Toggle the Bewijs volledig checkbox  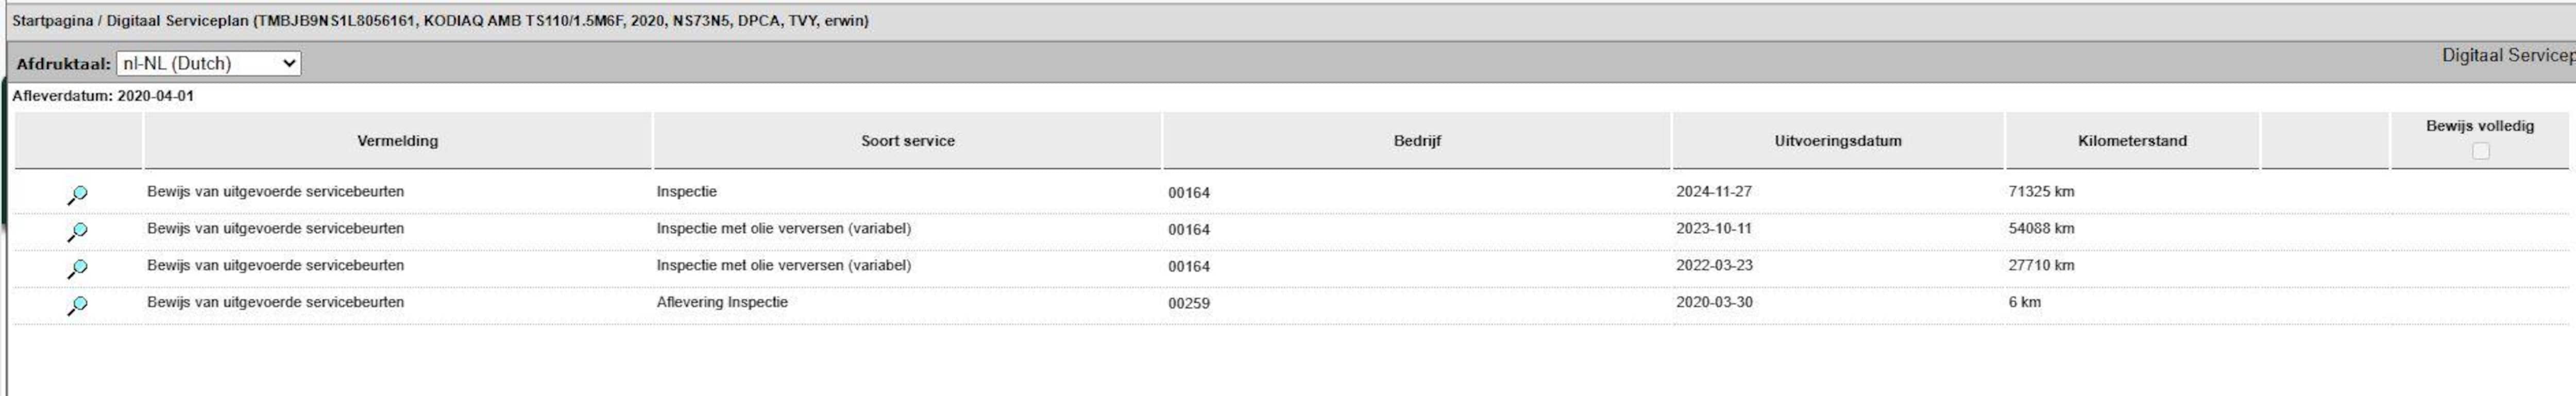click(2480, 151)
